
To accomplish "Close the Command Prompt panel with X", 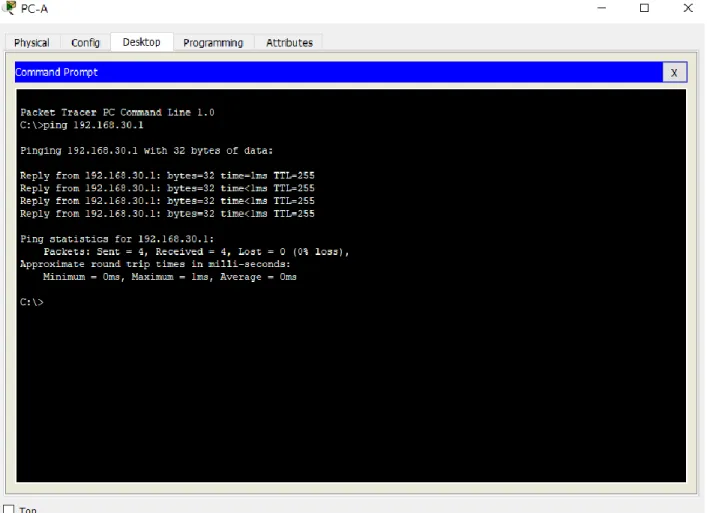I will tap(674, 73).
